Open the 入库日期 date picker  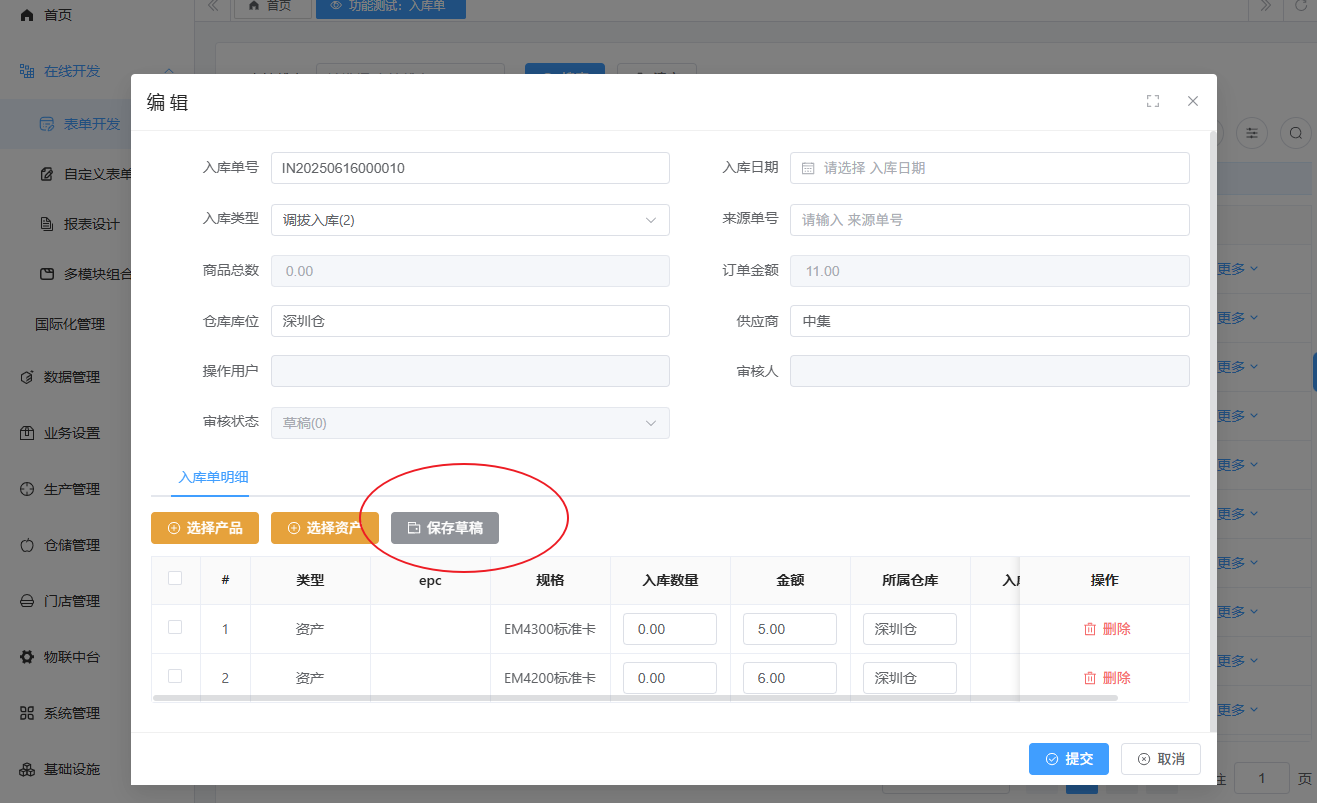[x=990, y=168]
